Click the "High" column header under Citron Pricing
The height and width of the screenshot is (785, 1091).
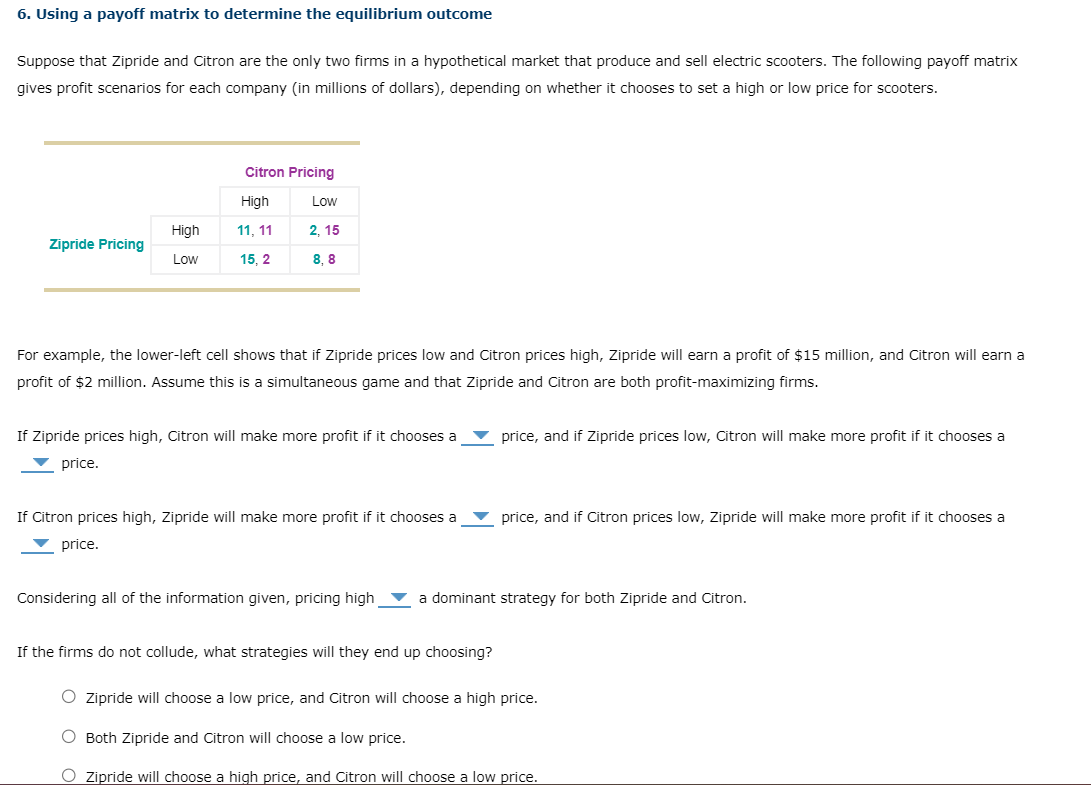pyautogui.click(x=254, y=201)
